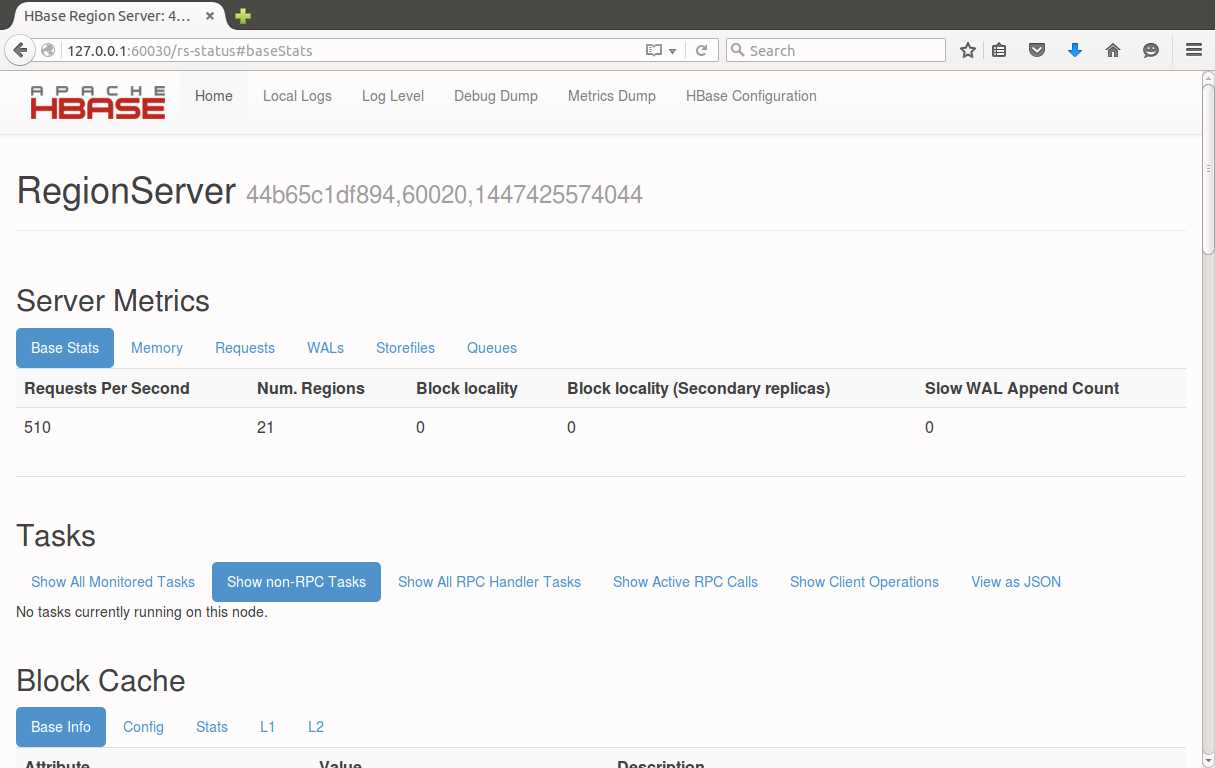Open a new browser tab with the plus button
The height and width of the screenshot is (768, 1215).
(241, 16)
